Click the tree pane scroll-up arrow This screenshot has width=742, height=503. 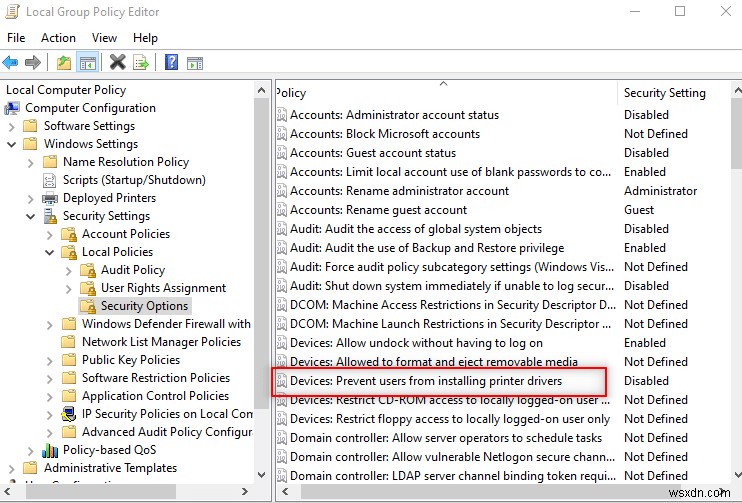[x=262, y=90]
